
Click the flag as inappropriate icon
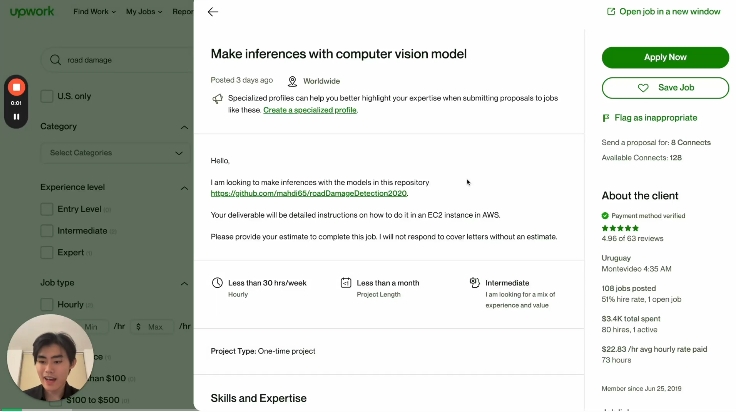tap(606, 117)
